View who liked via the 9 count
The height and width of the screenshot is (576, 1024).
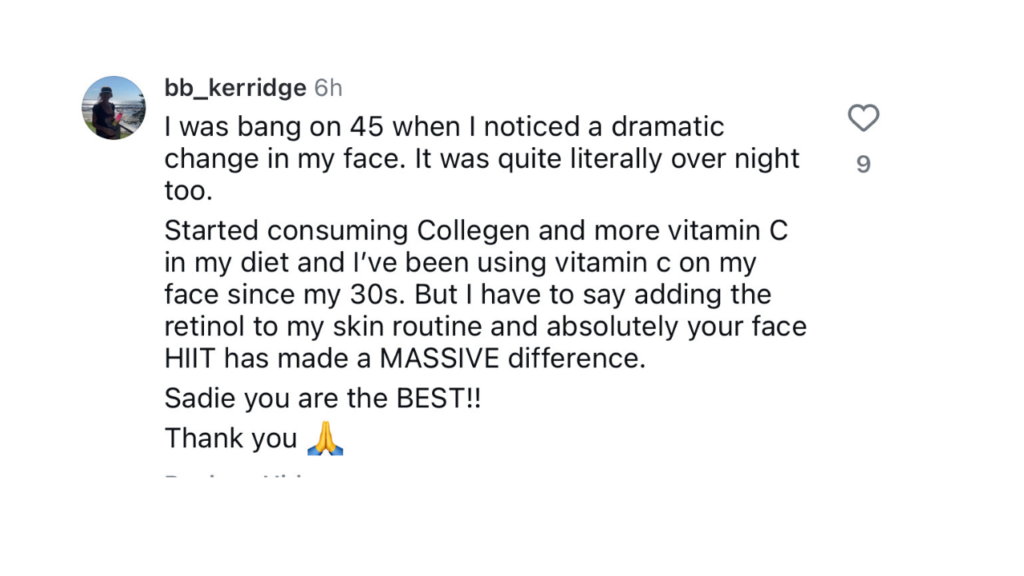click(863, 164)
